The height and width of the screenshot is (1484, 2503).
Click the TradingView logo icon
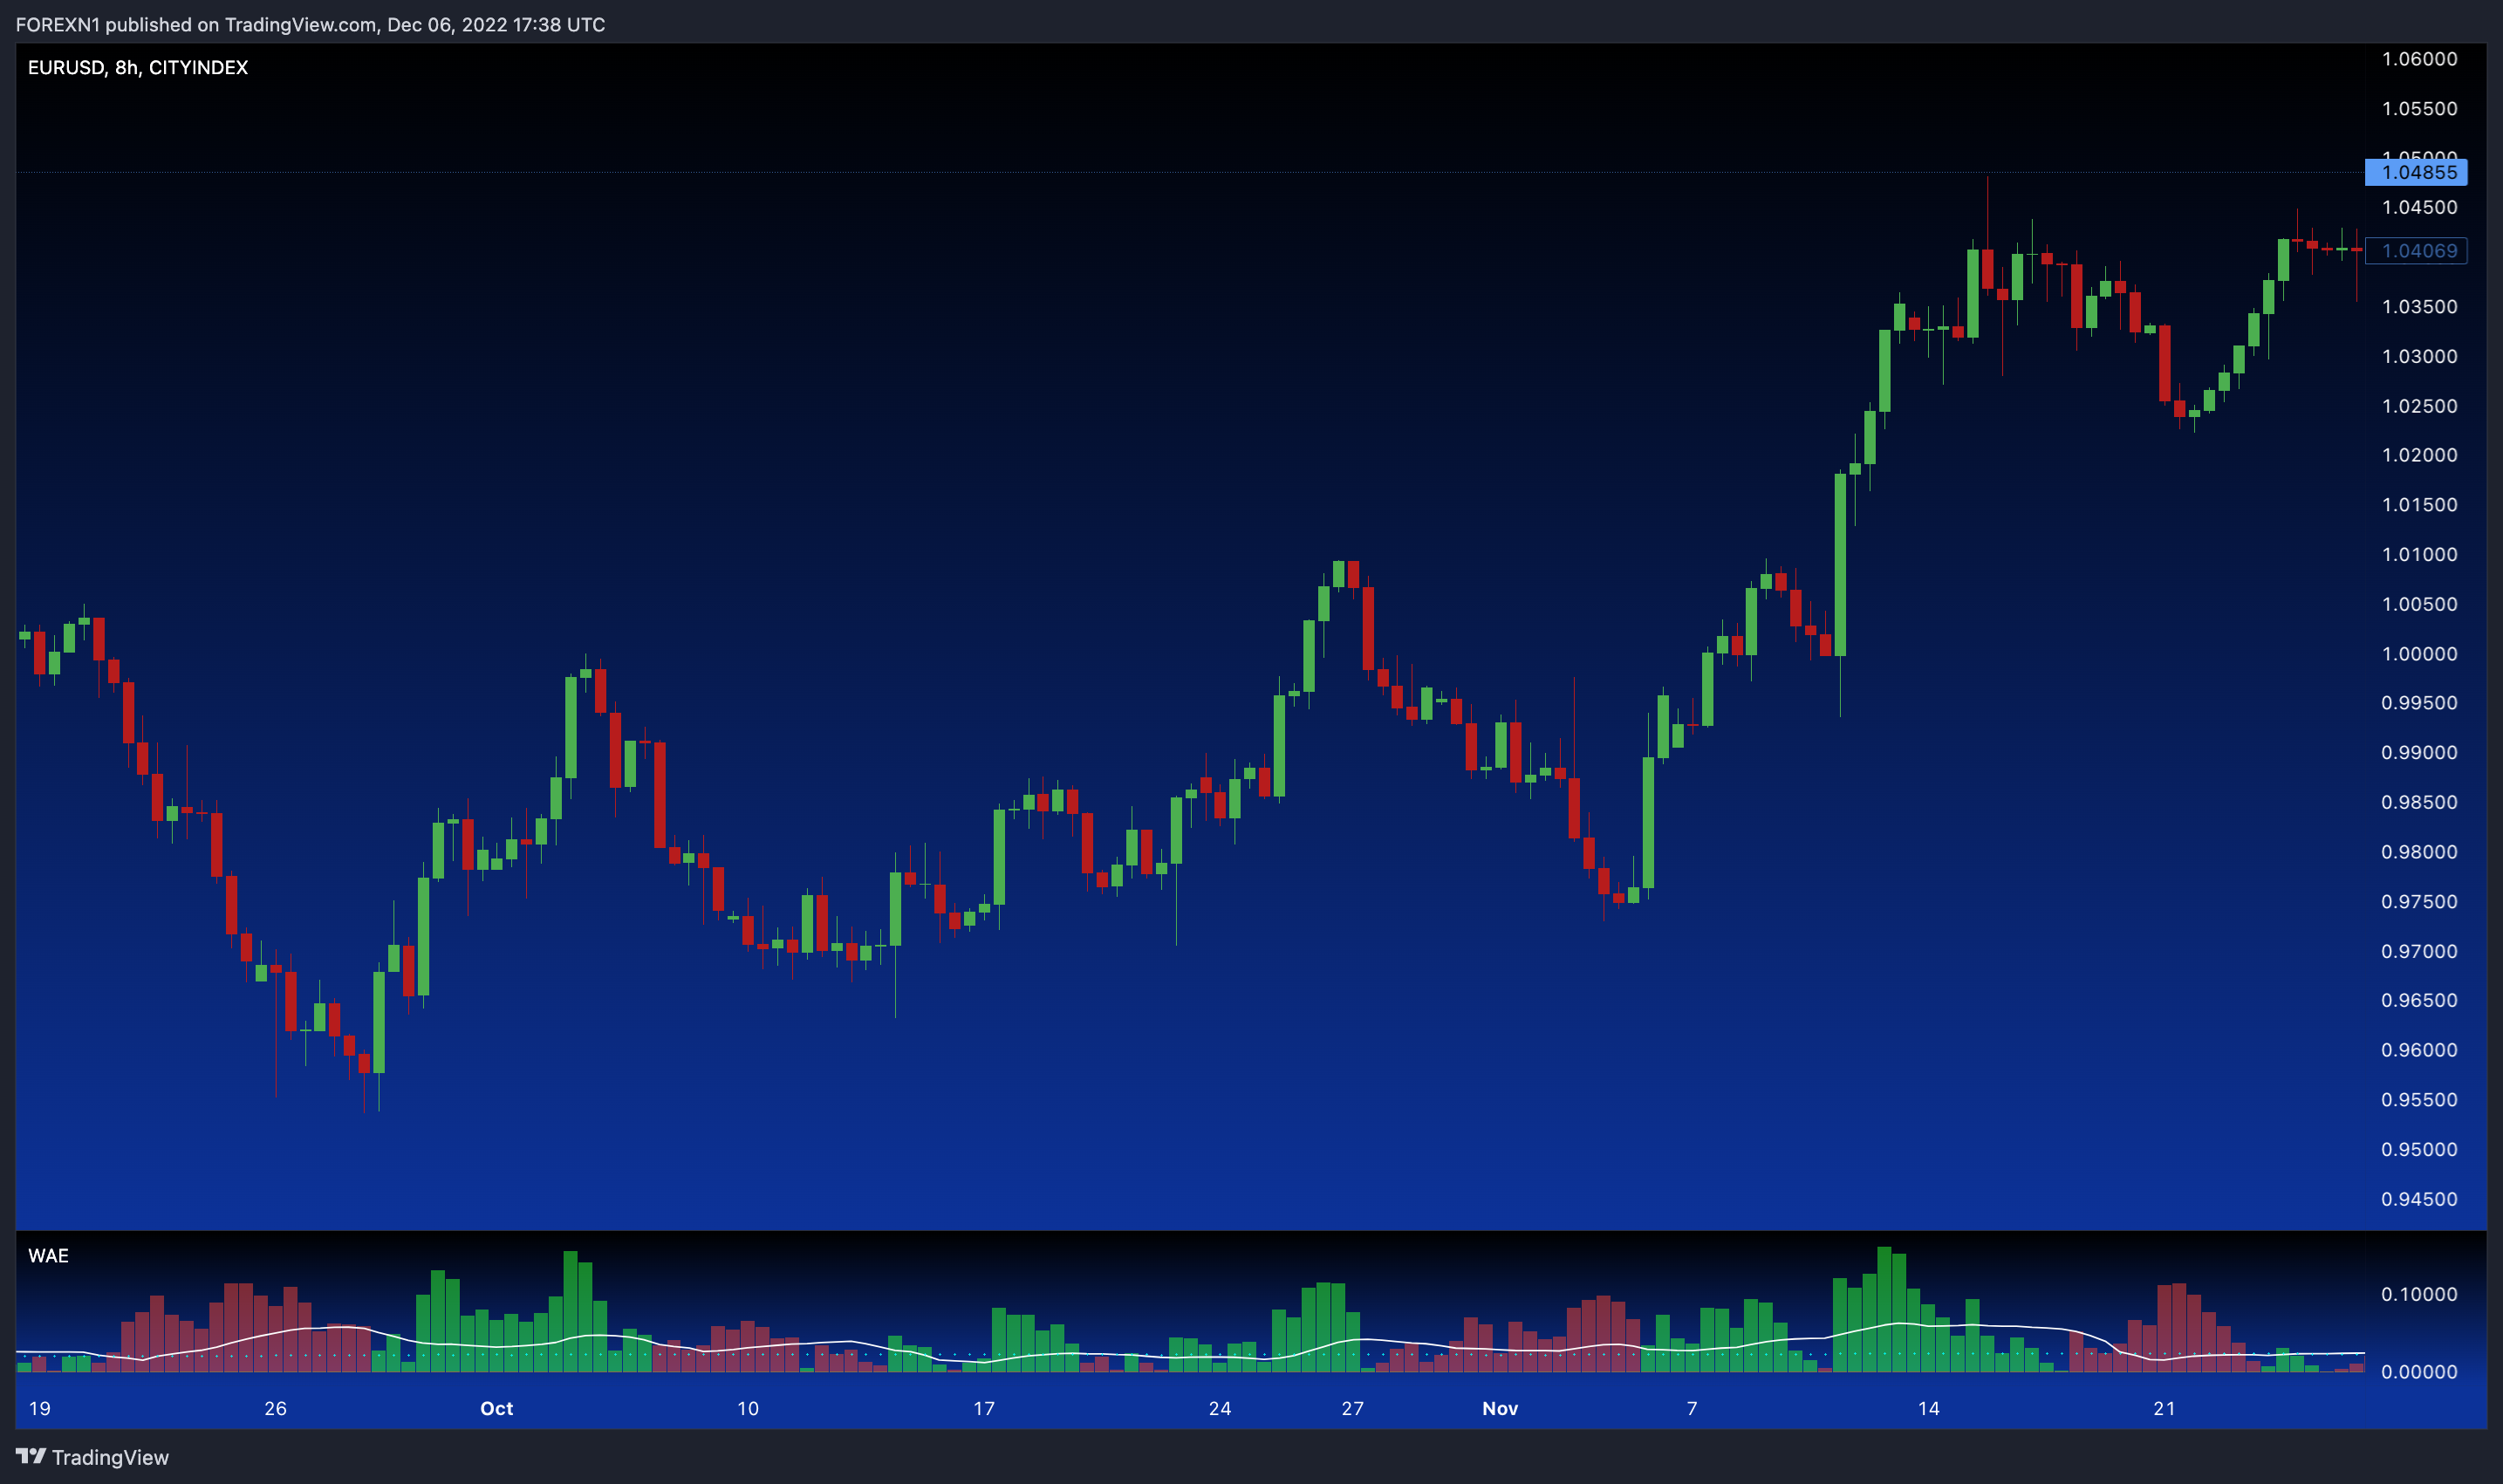(x=31, y=1456)
